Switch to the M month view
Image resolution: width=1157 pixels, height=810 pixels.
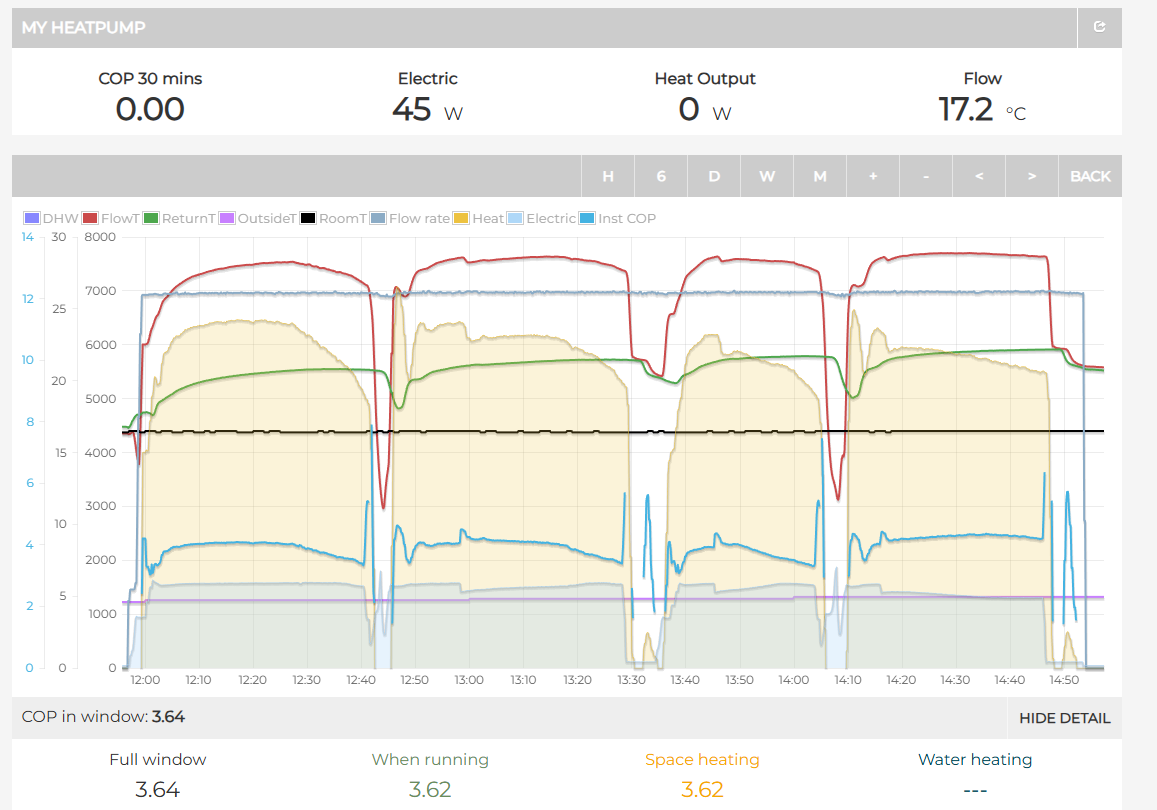click(x=820, y=176)
